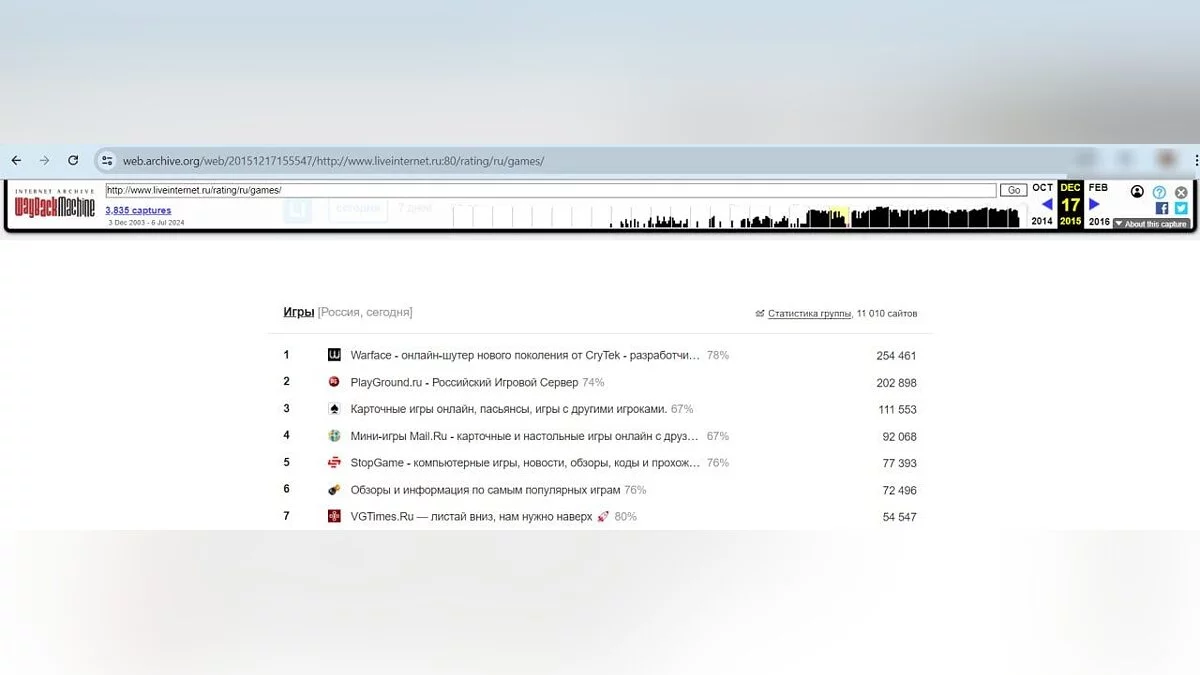Share the capture on Twitter
Viewport: 1200px width, 675px height.
coord(1181,208)
